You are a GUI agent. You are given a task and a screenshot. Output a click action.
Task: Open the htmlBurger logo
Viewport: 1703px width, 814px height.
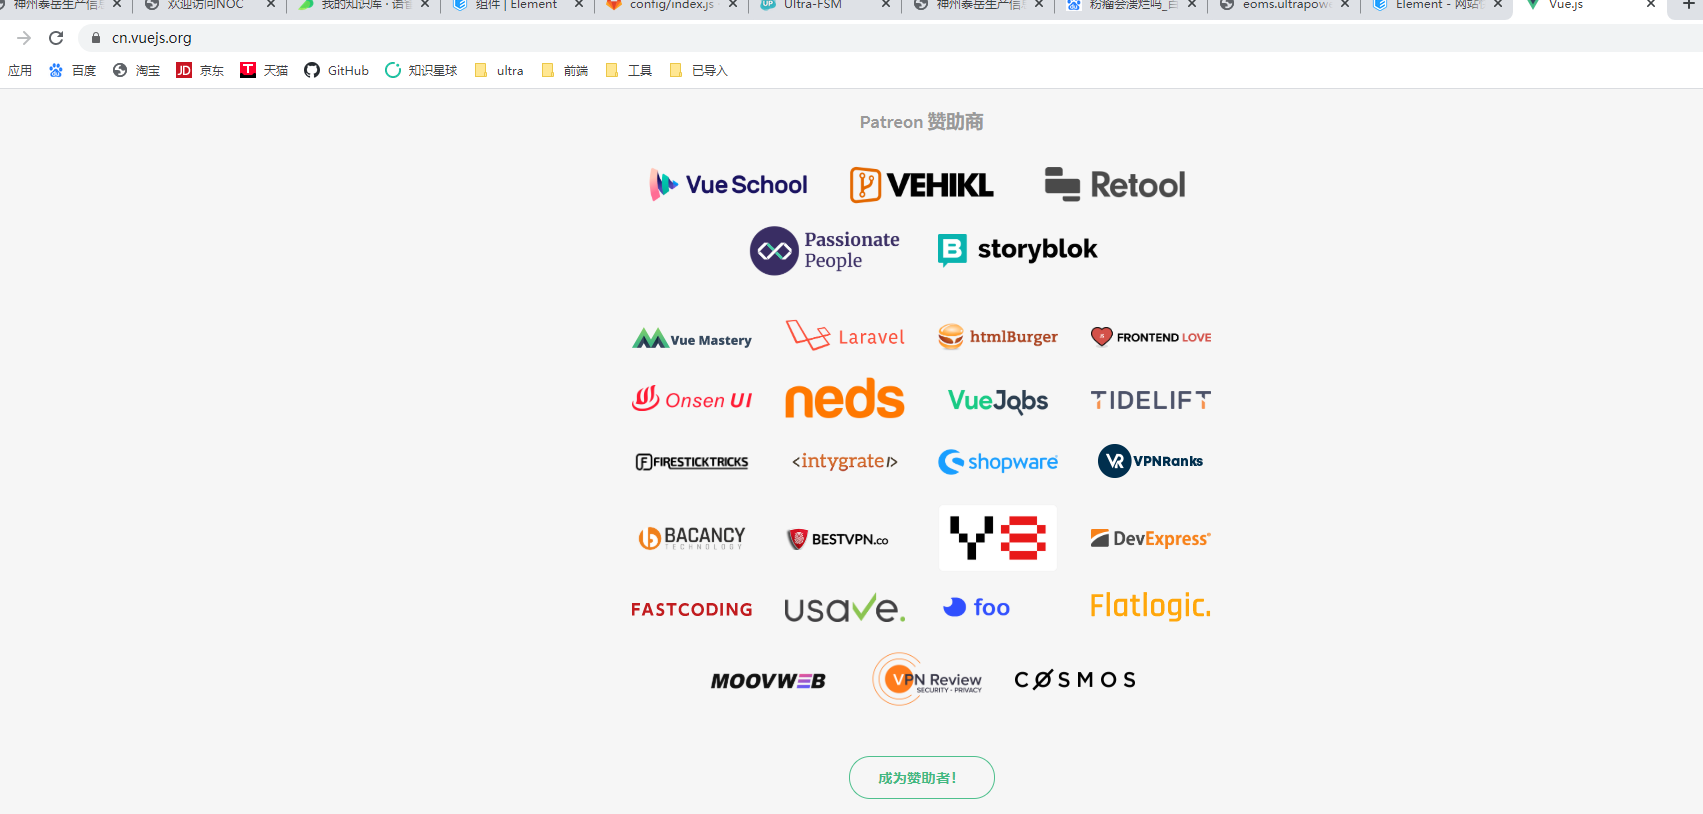tap(998, 337)
